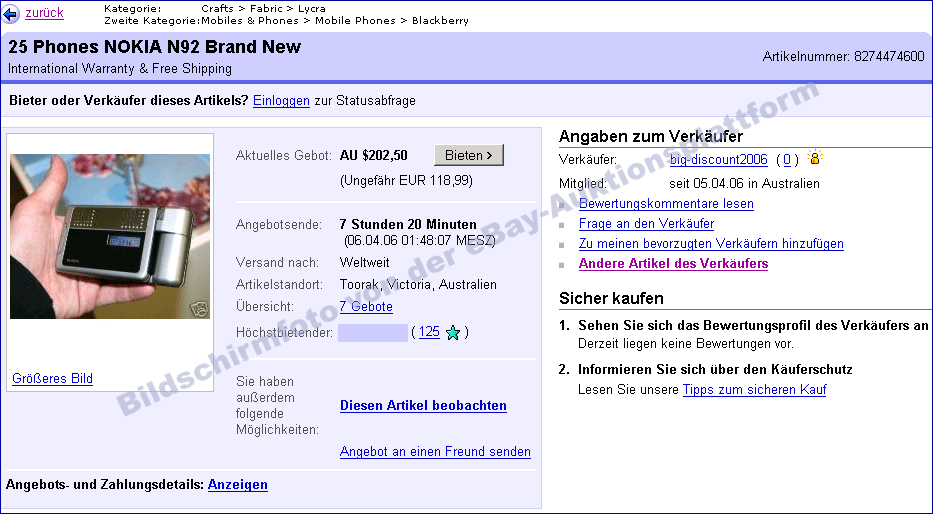Click remaining time 7 Stunden 20 Minuten
933x514 pixels.
click(408, 225)
